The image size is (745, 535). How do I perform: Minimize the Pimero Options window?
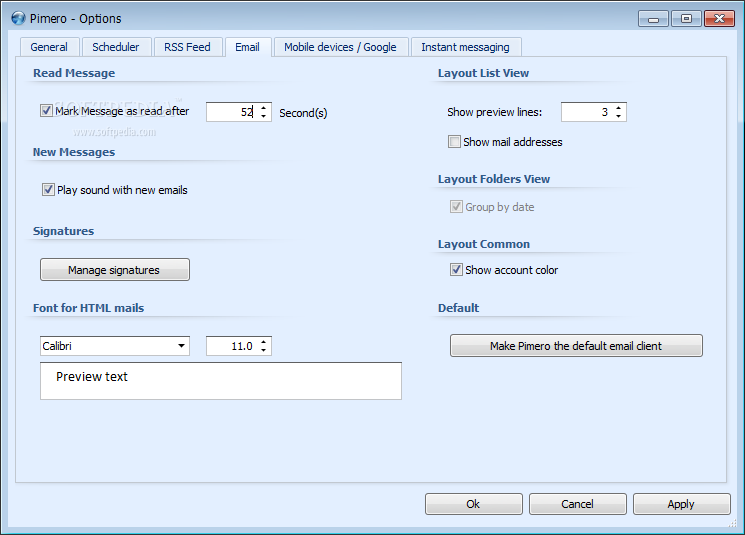(654, 19)
